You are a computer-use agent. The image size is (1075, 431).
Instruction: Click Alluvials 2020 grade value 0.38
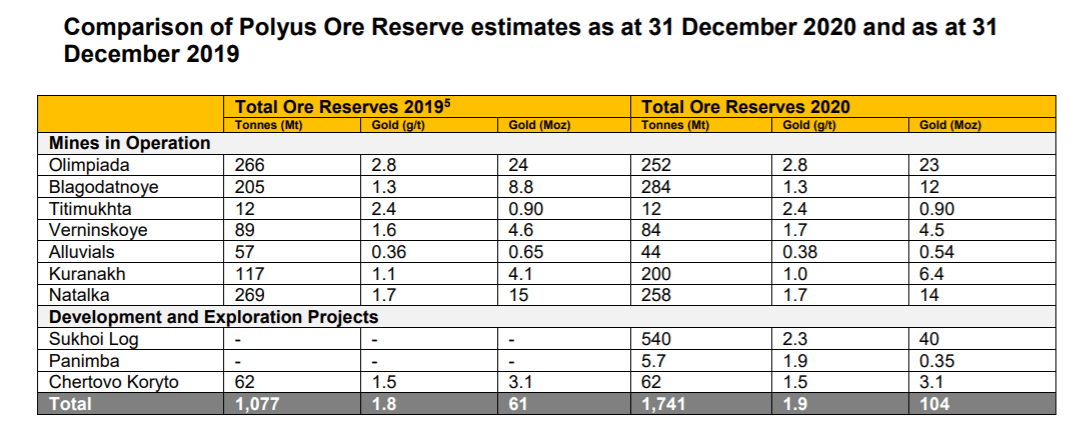(800, 252)
